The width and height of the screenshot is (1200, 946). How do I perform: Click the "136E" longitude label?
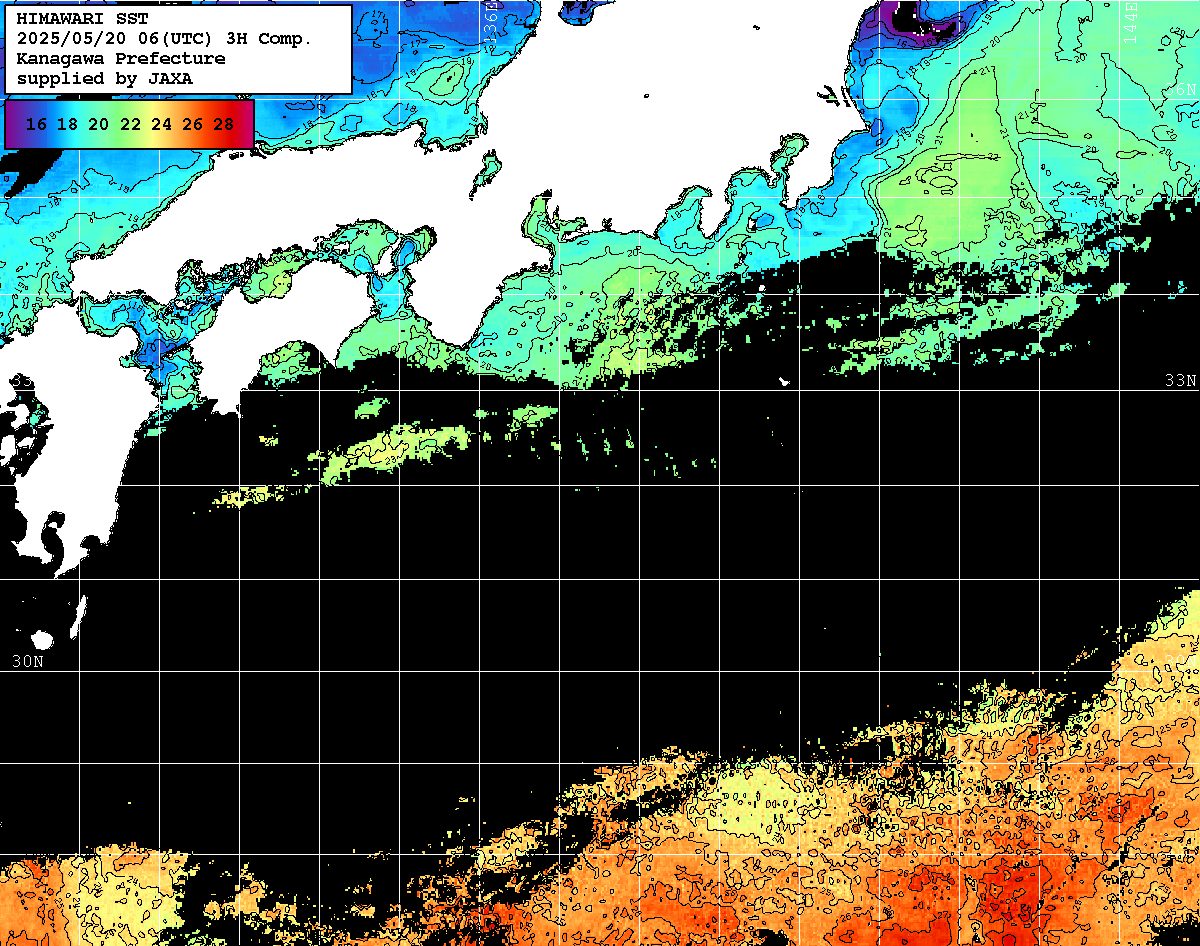[489, 23]
